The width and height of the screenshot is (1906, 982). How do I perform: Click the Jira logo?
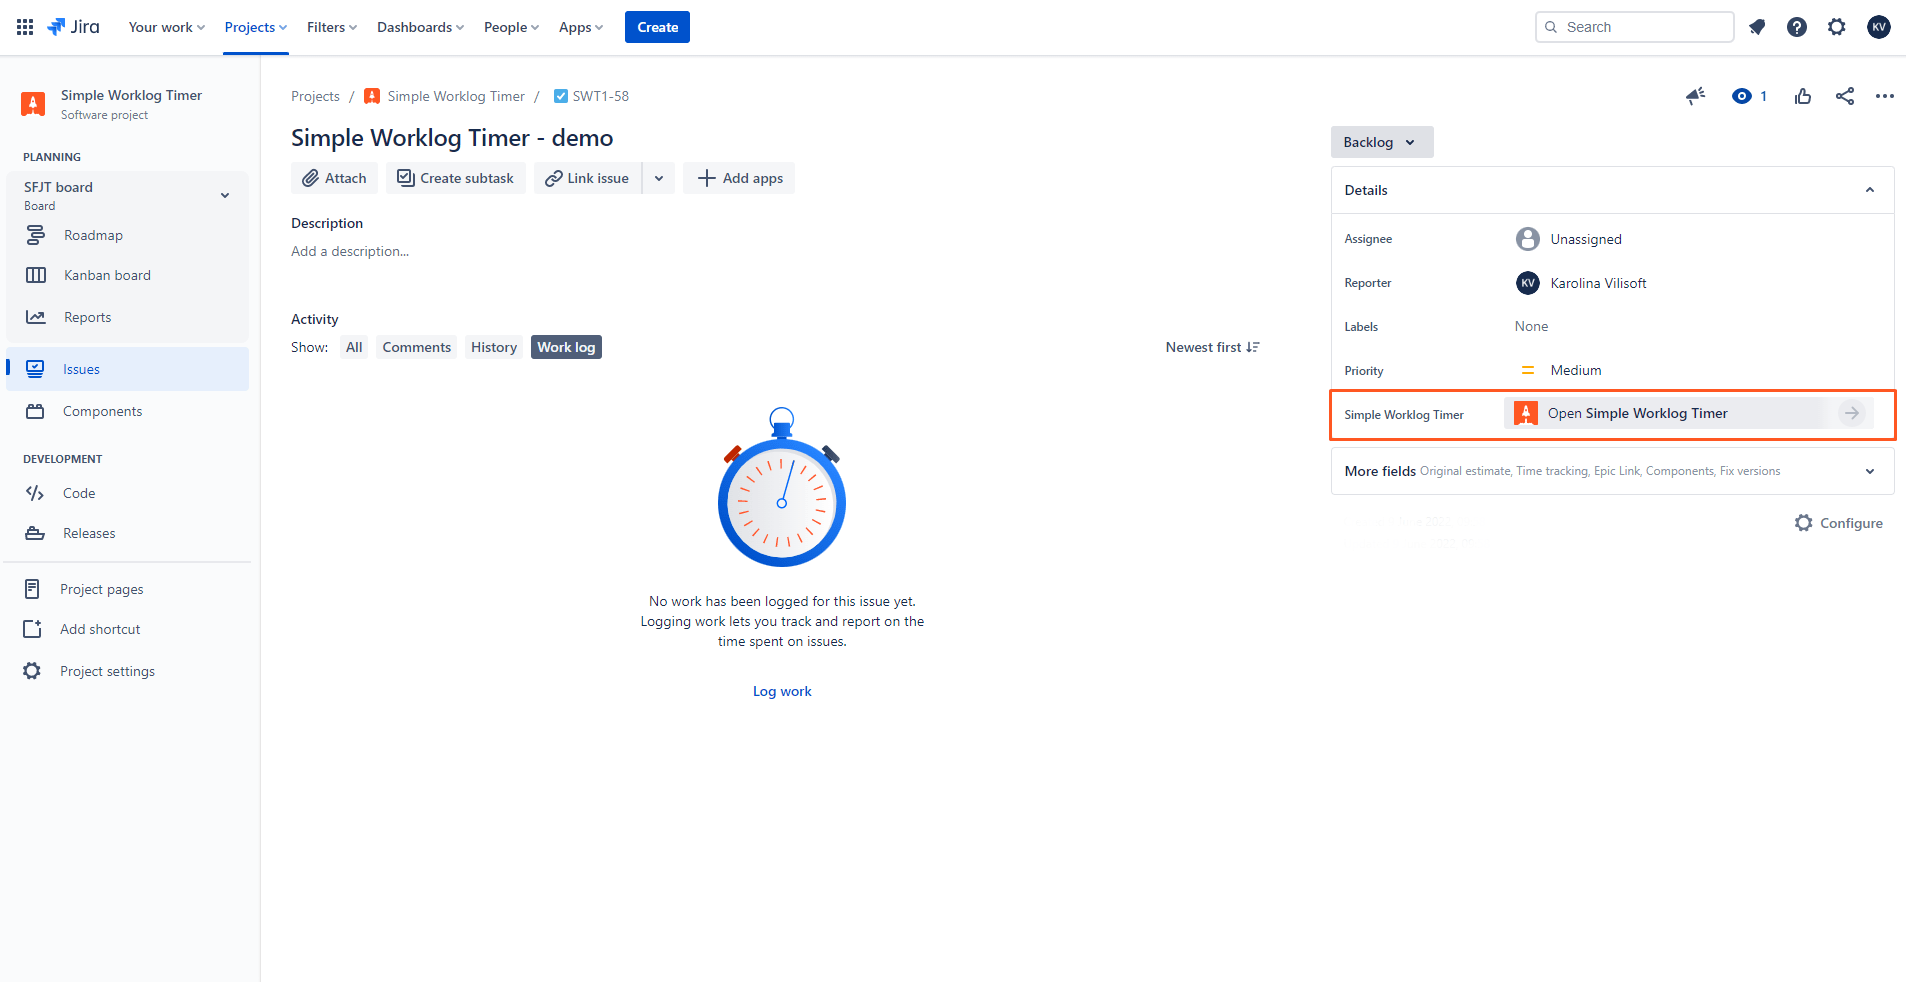coord(74,27)
